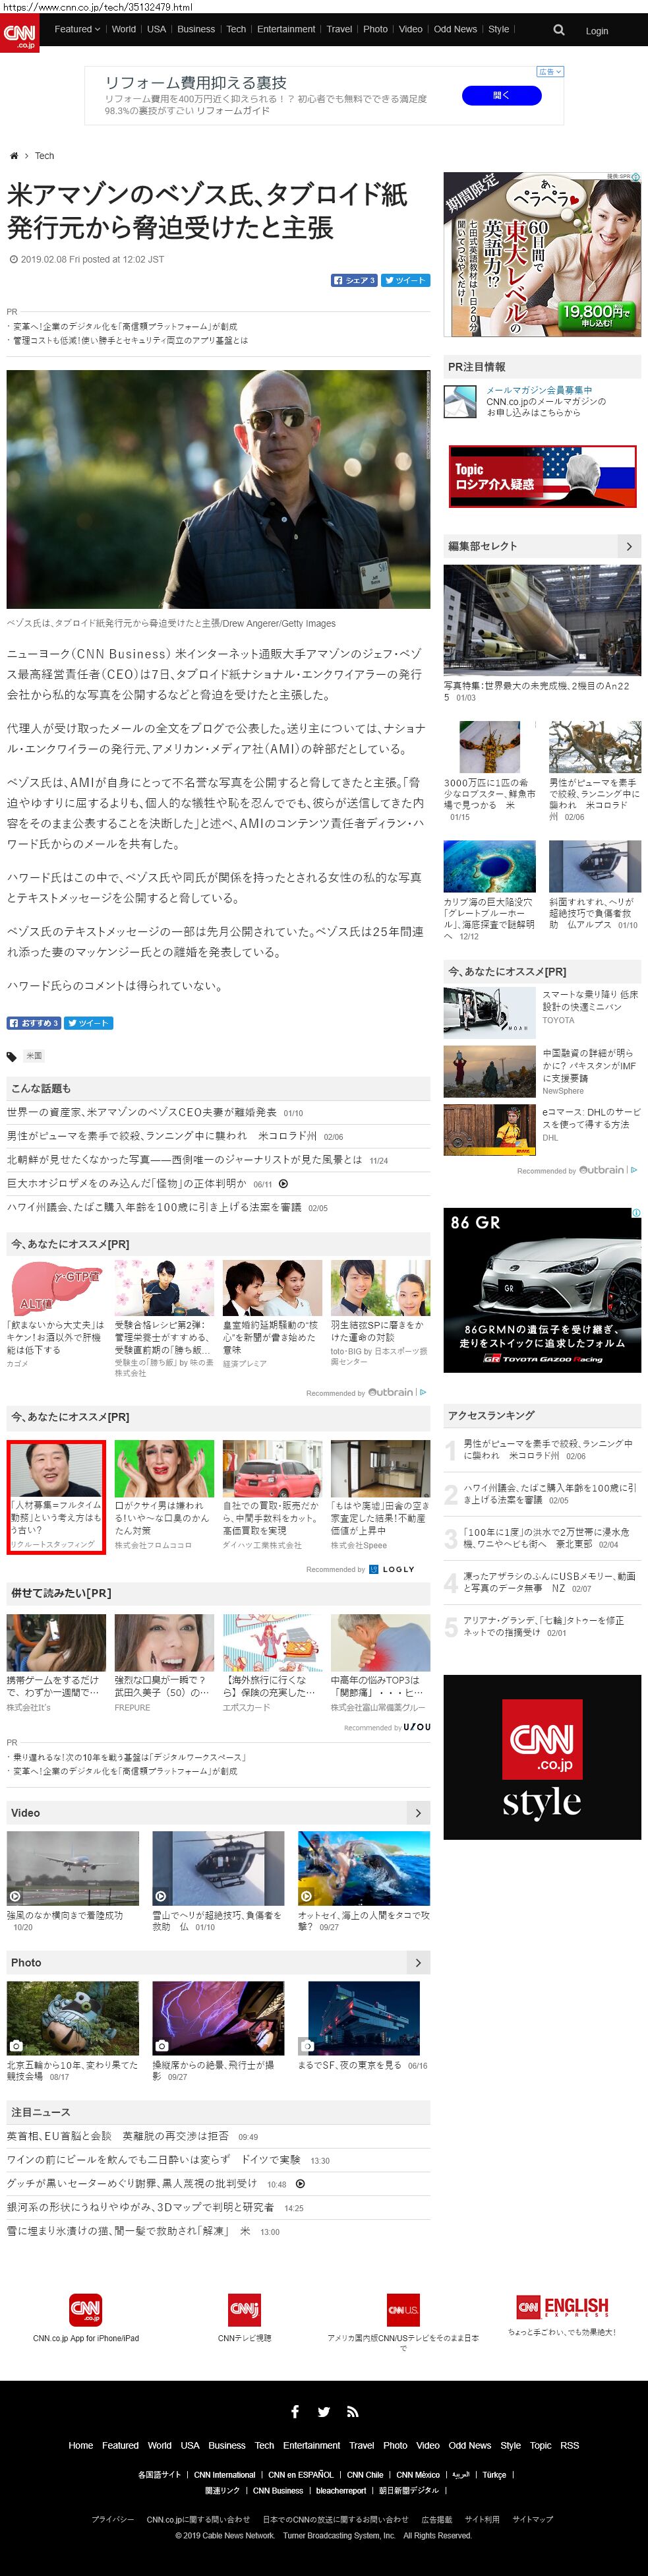Select Style in top navigation
The image size is (648, 2576).
pos(498,29)
